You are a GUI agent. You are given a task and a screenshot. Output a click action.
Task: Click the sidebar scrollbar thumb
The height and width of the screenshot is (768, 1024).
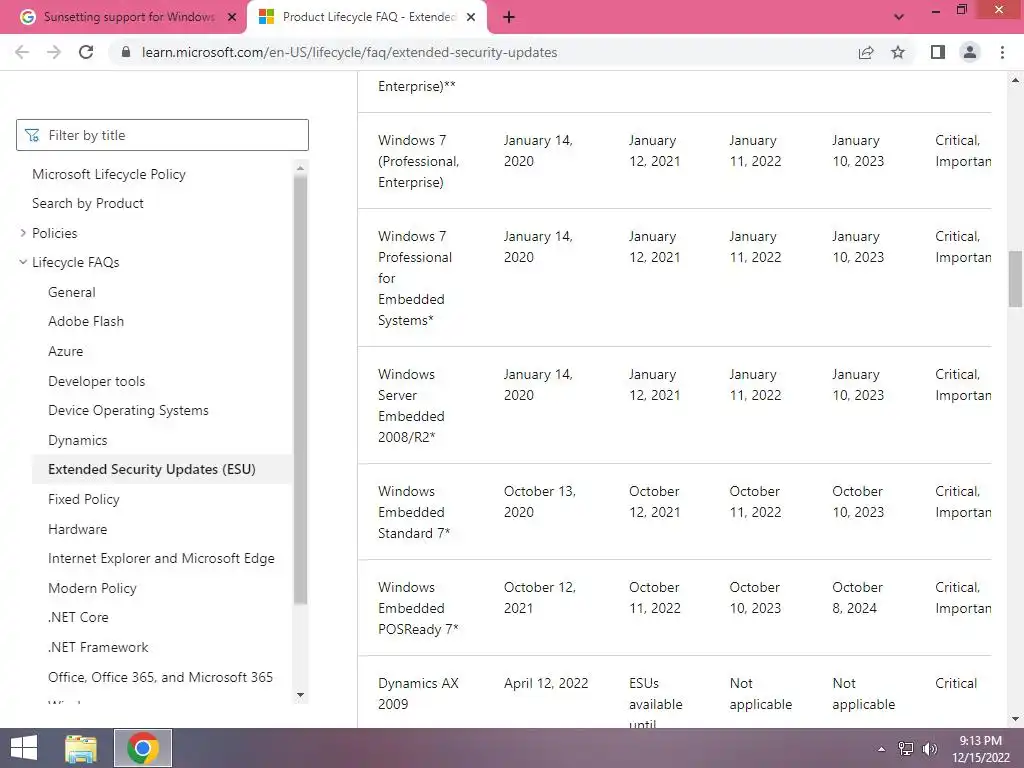click(300, 391)
